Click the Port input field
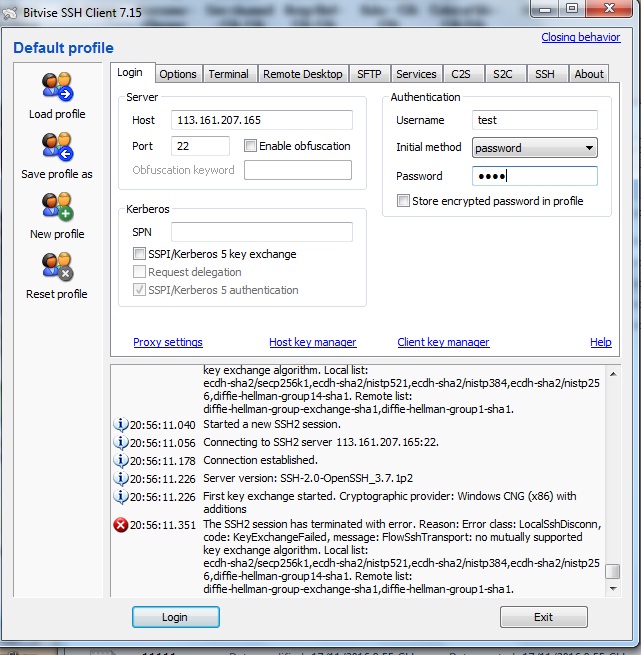Image resolution: width=641 pixels, height=655 pixels. [x=200, y=146]
